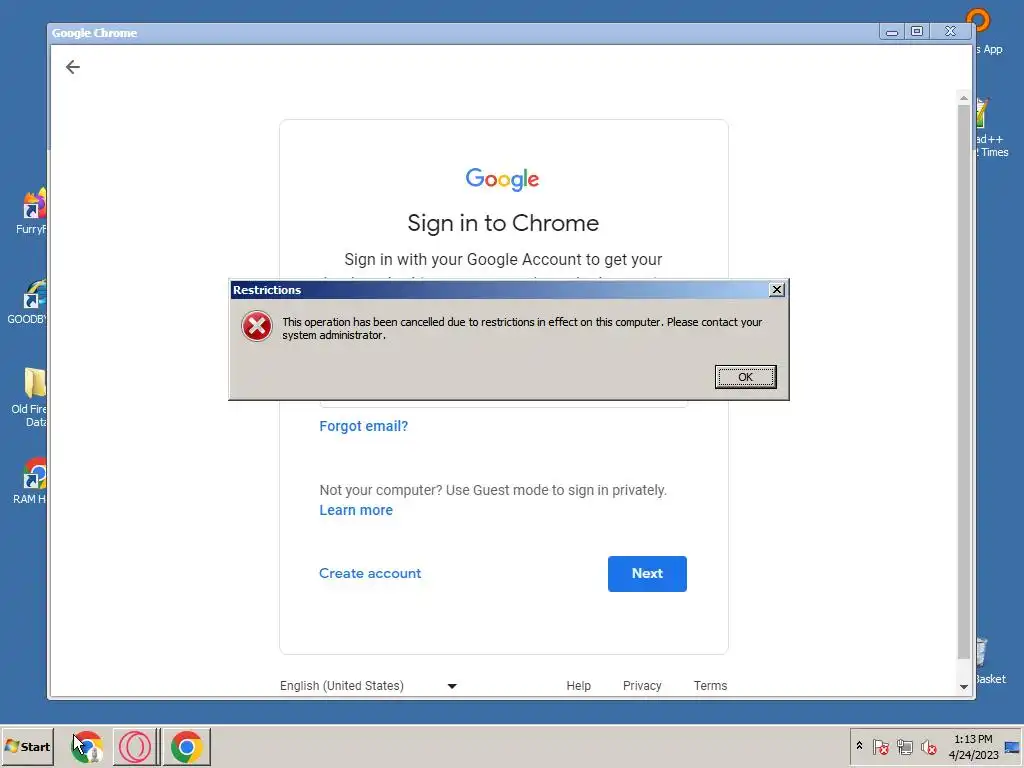The height and width of the screenshot is (768, 1024).
Task: Open the Learn more link about Guest mode
Action: pos(356,510)
